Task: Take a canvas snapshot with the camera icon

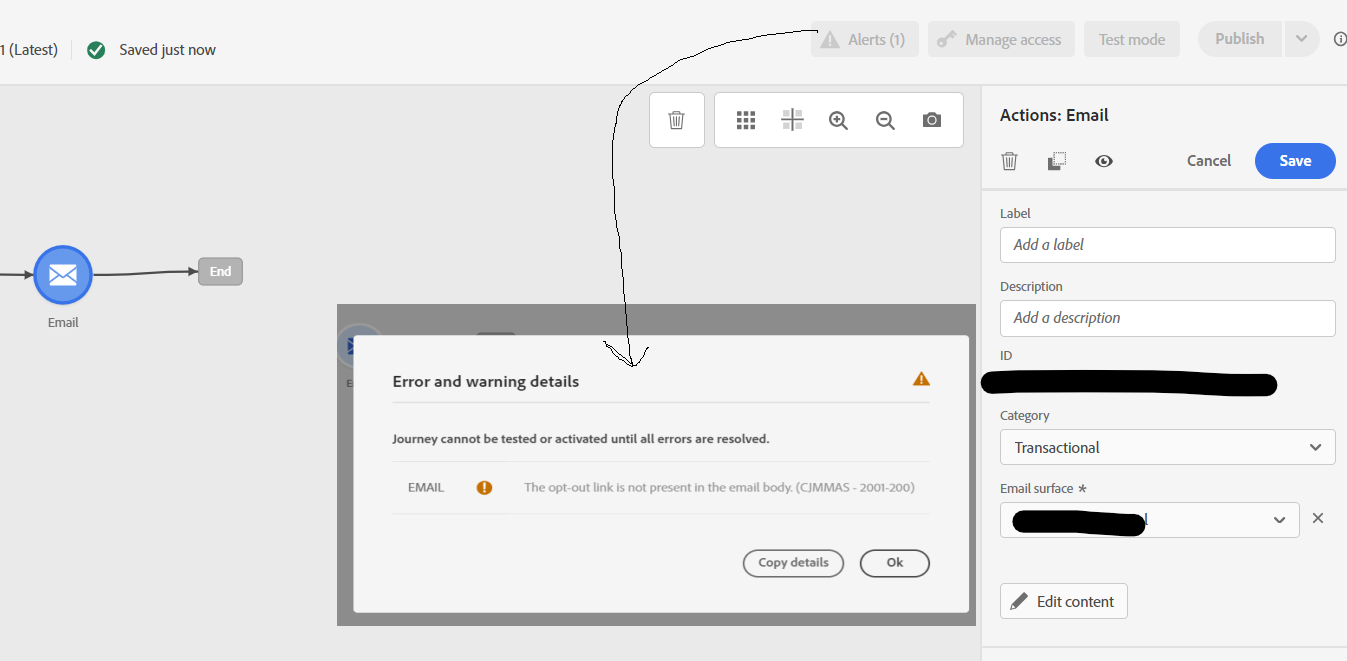Action: coord(931,119)
